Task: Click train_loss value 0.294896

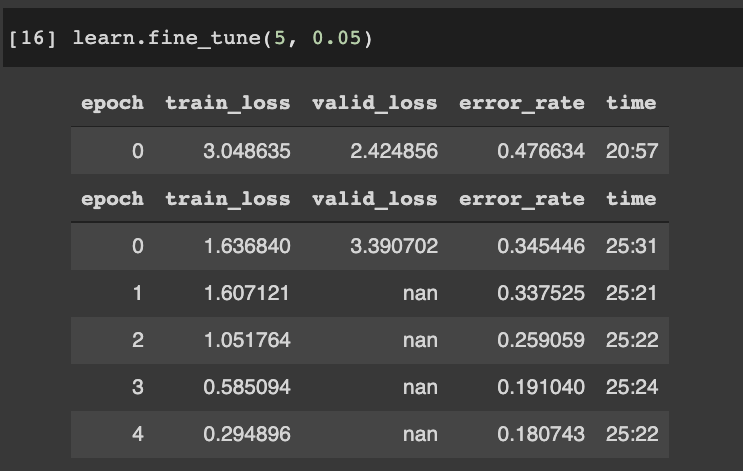Action: tap(247, 434)
